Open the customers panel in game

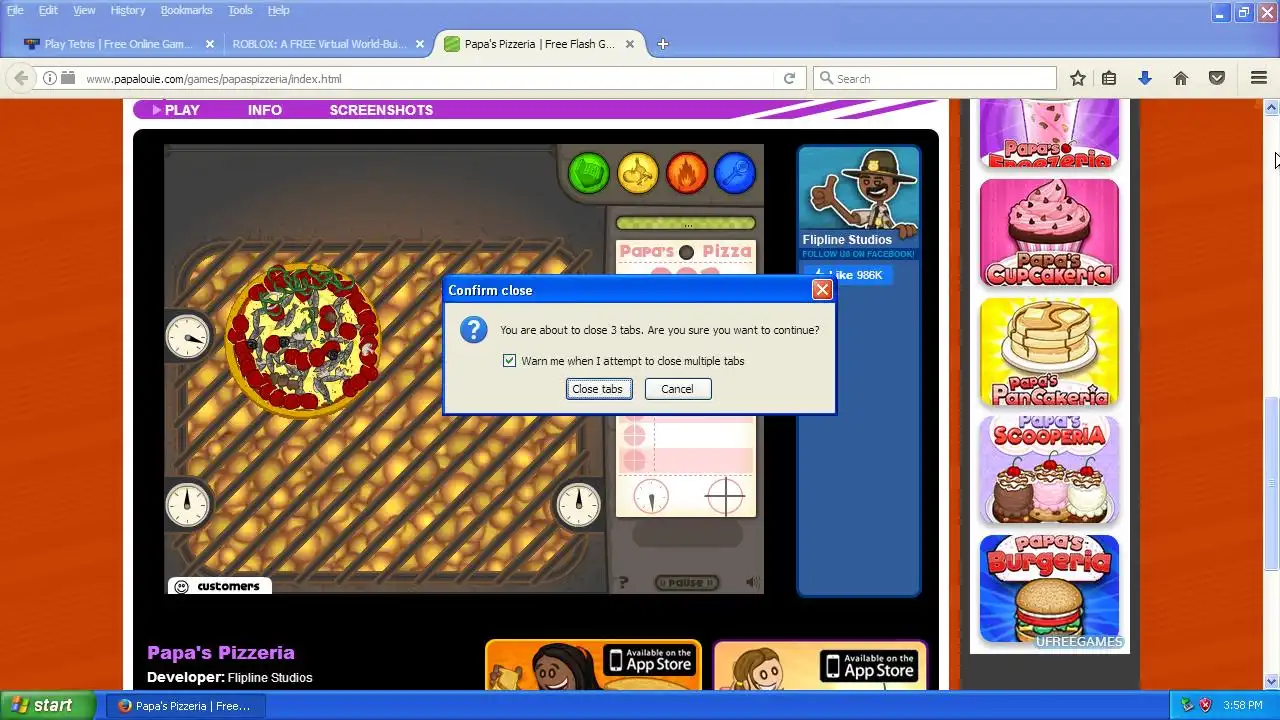point(218,586)
